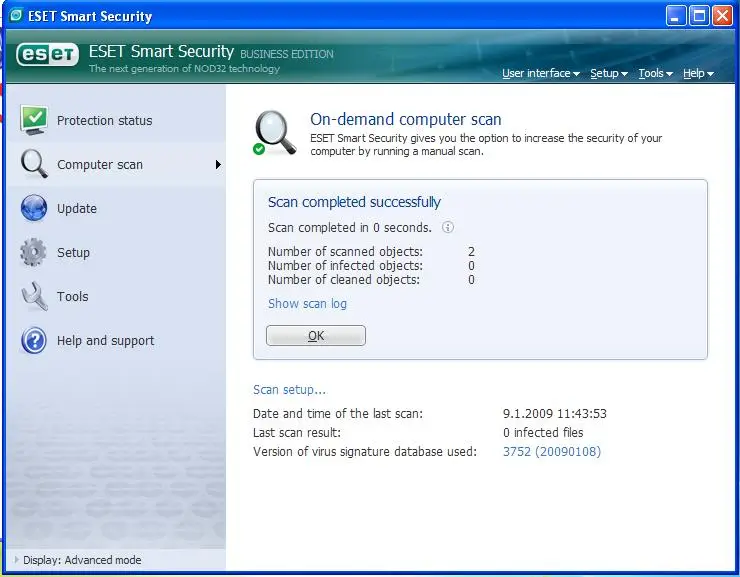Image resolution: width=740 pixels, height=577 pixels.
Task: Click 'Version of virus signature database used:' label
Action: [365, 452]
